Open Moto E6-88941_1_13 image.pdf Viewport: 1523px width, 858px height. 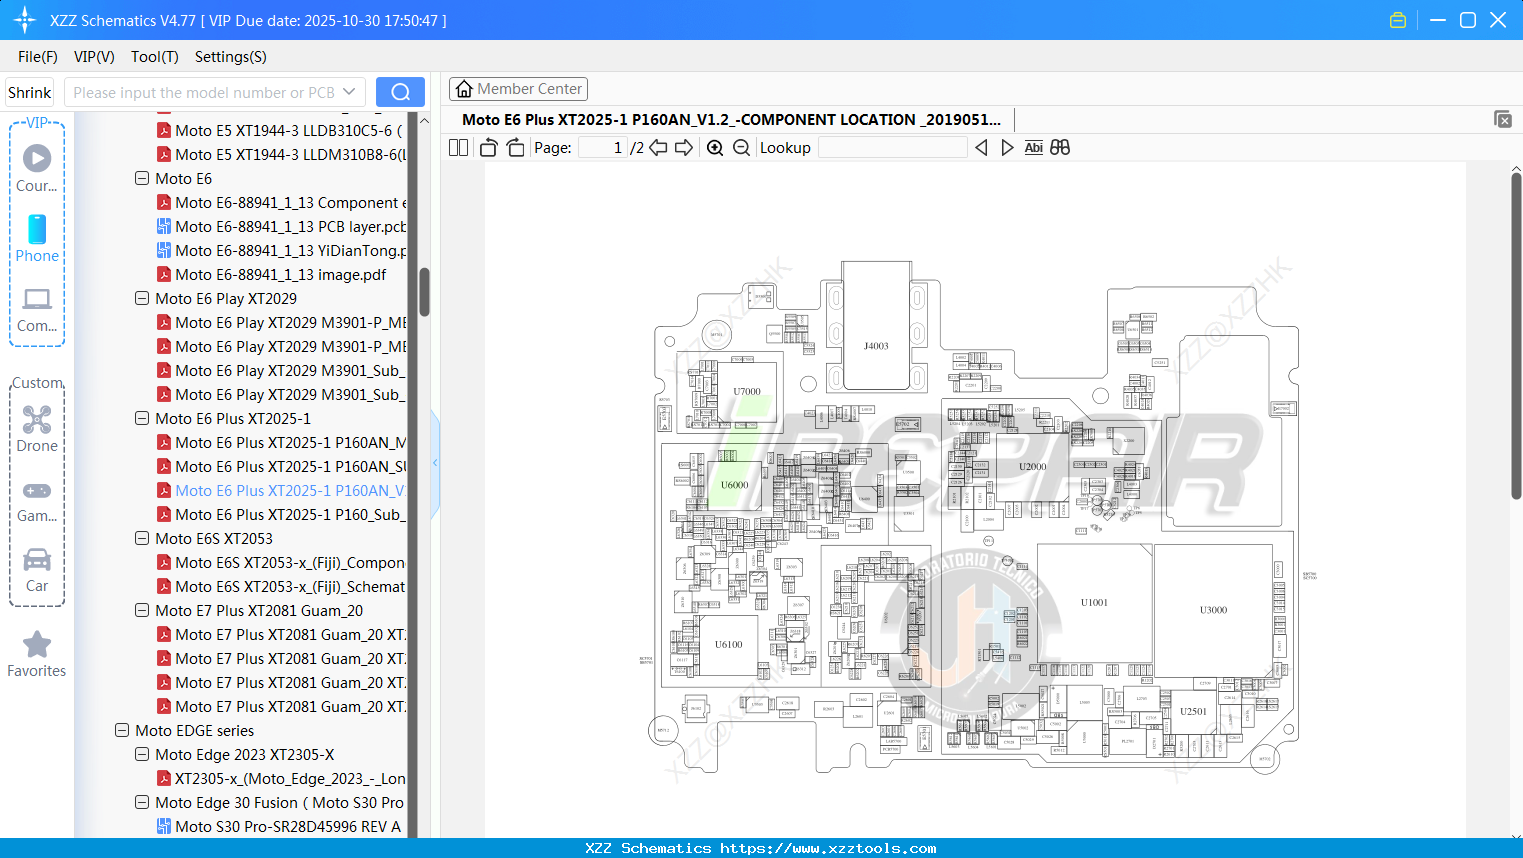271,275
